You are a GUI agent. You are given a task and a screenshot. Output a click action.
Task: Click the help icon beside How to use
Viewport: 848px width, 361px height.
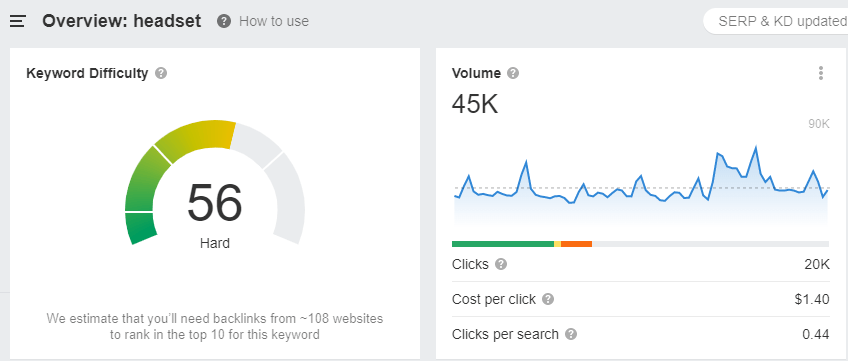point(224,22)
